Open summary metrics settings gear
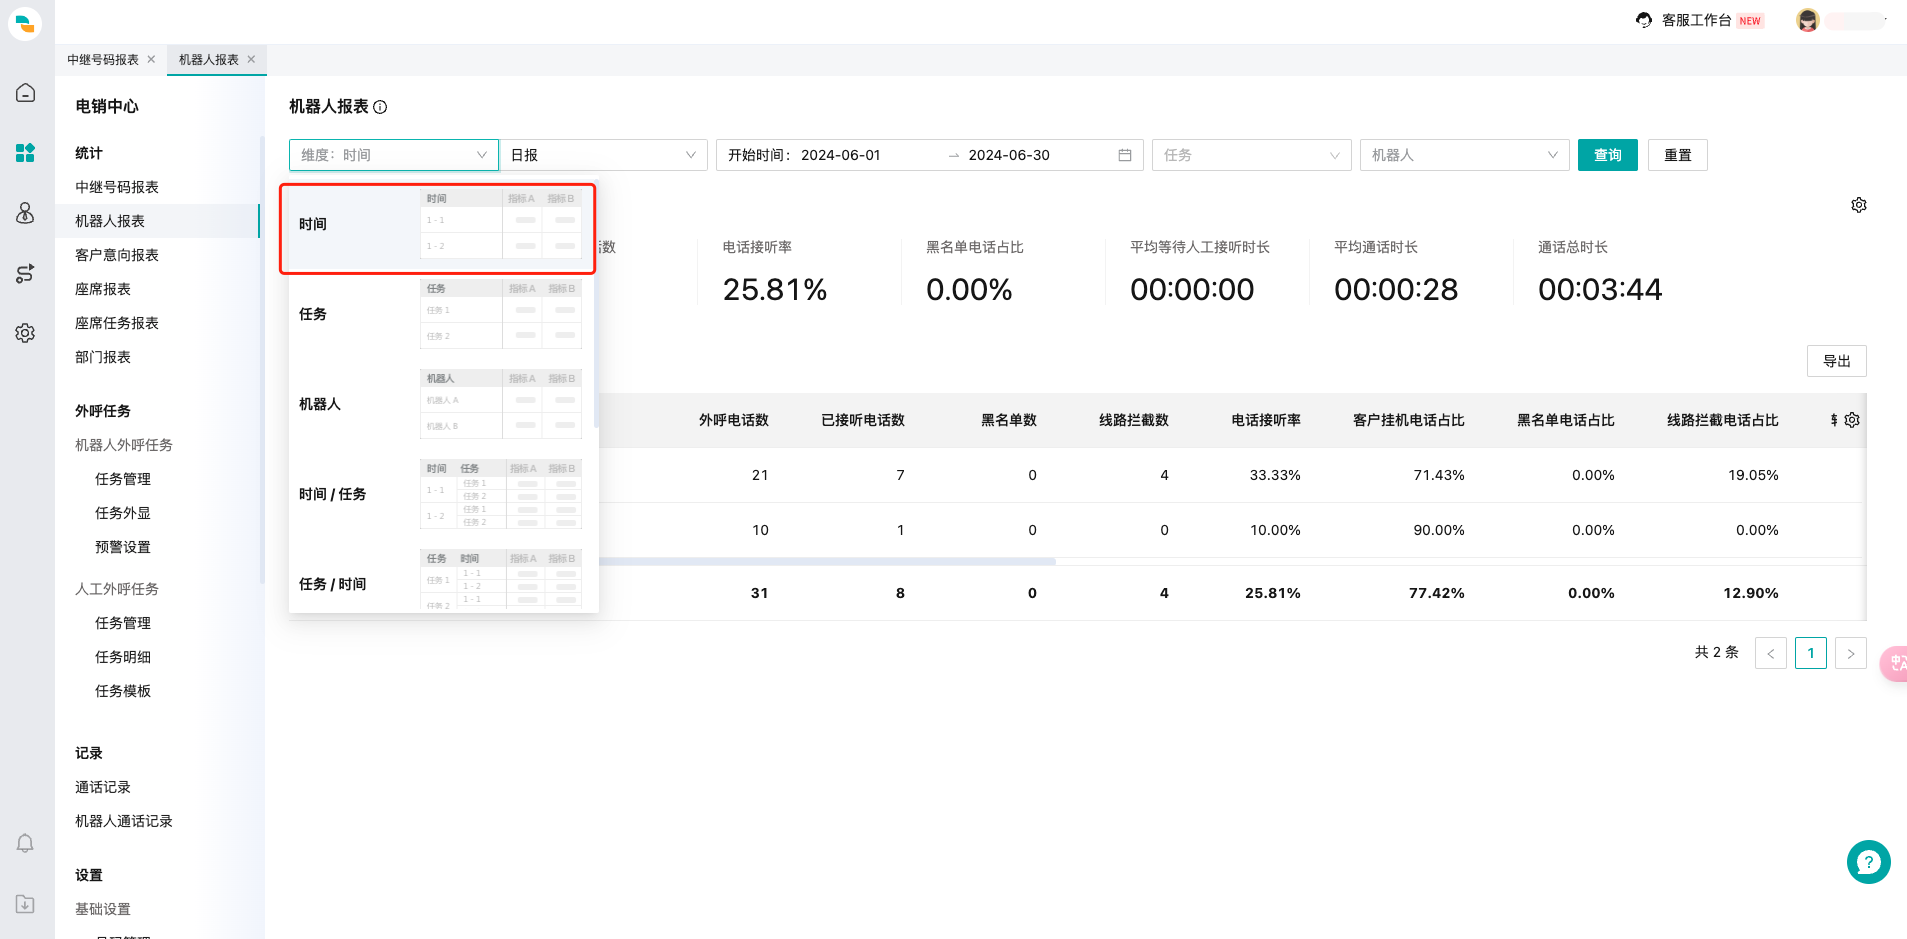The height and width of the screenshot is (939, 1907). point(1859,205)
